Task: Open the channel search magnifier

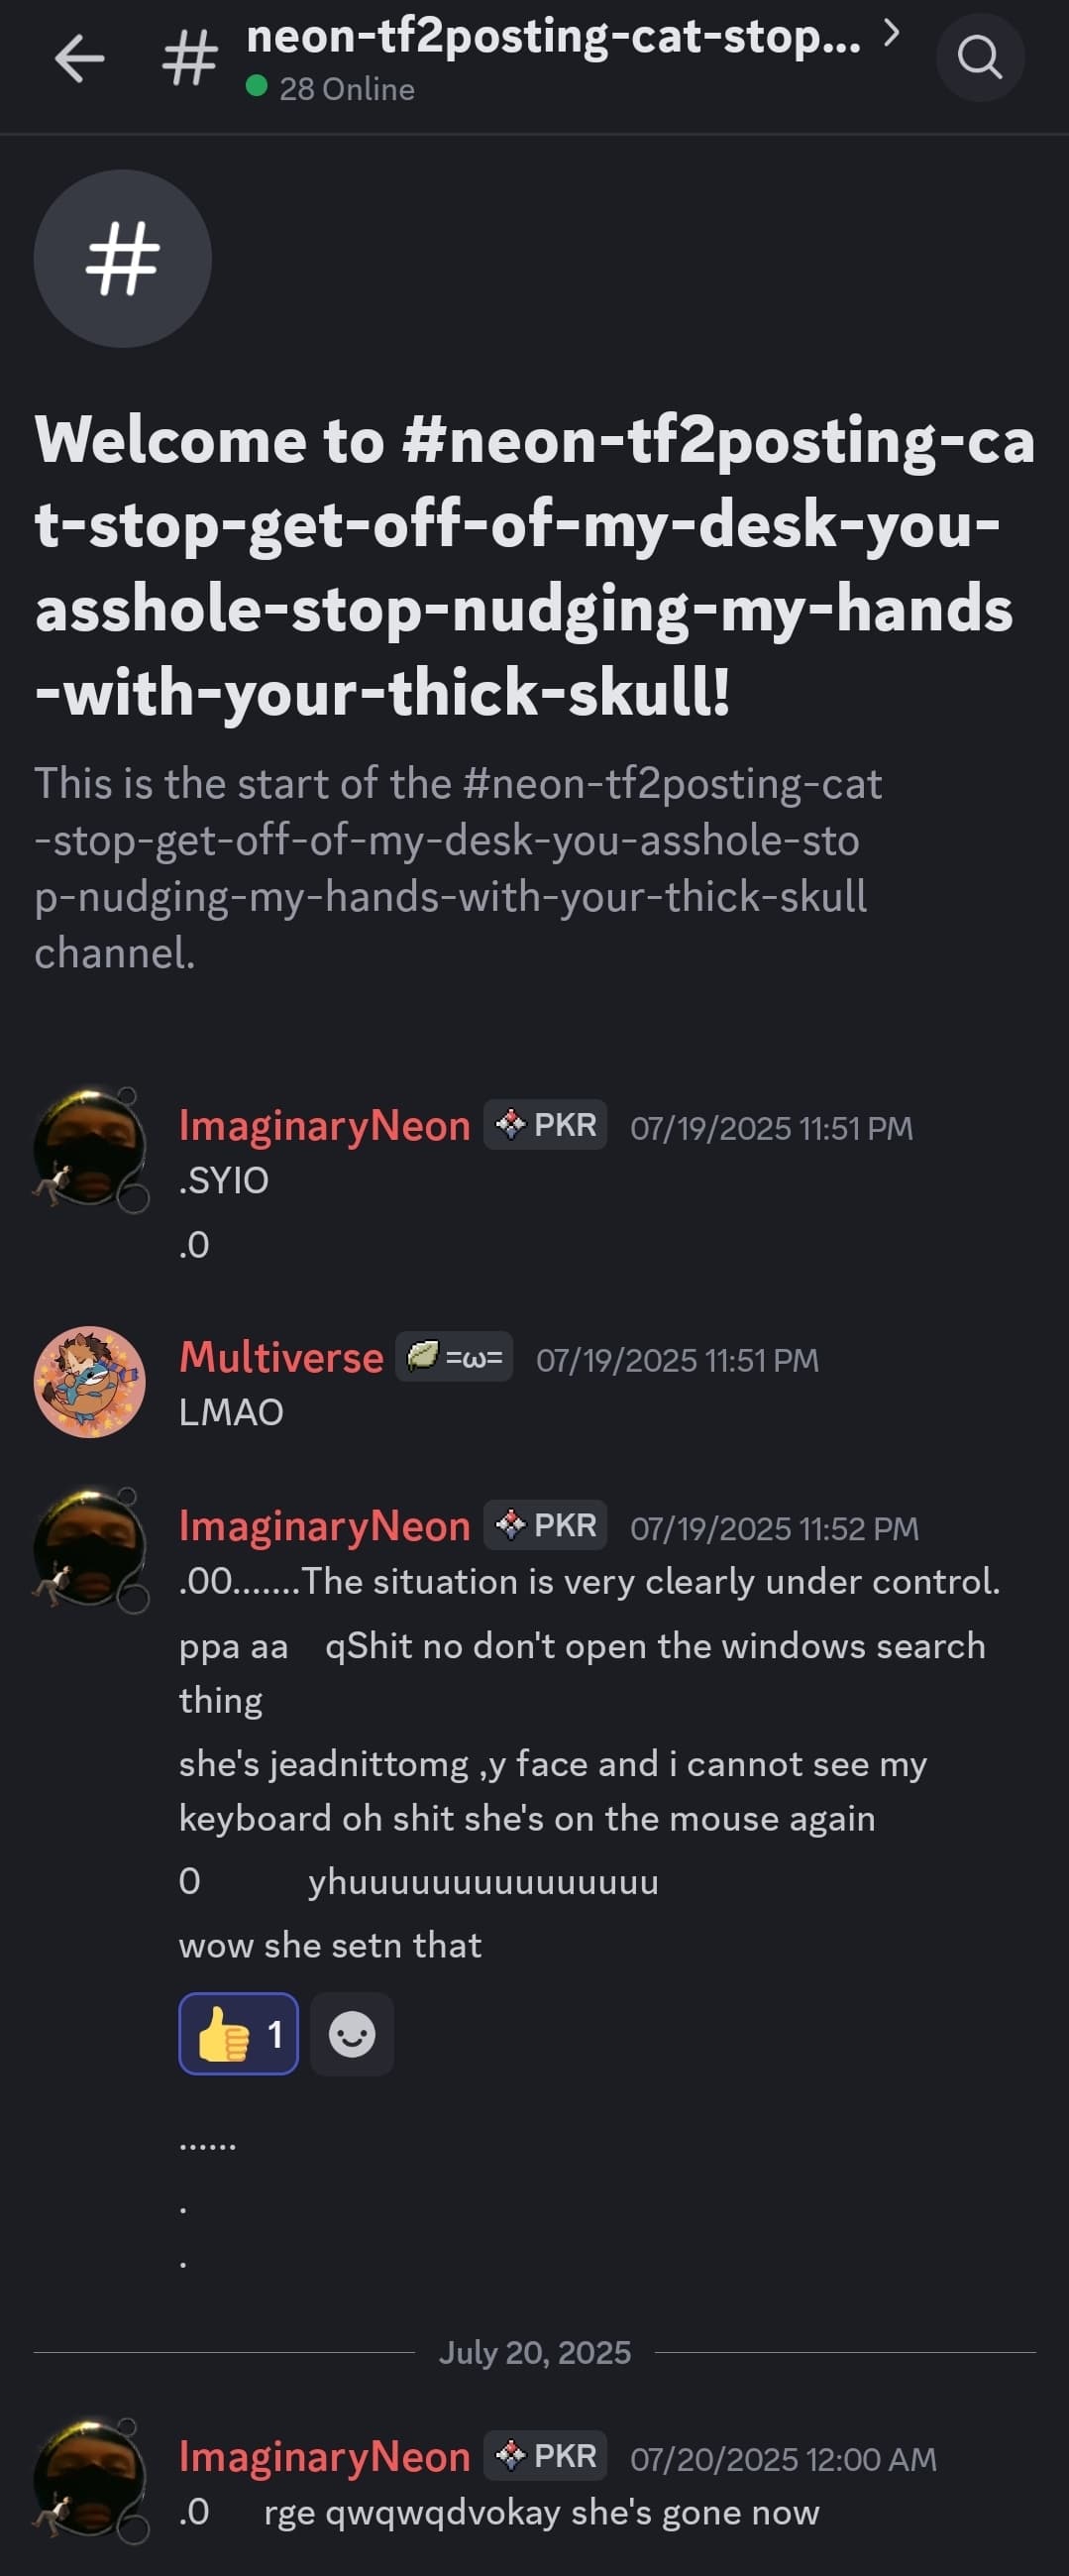Action: [979, 58]
